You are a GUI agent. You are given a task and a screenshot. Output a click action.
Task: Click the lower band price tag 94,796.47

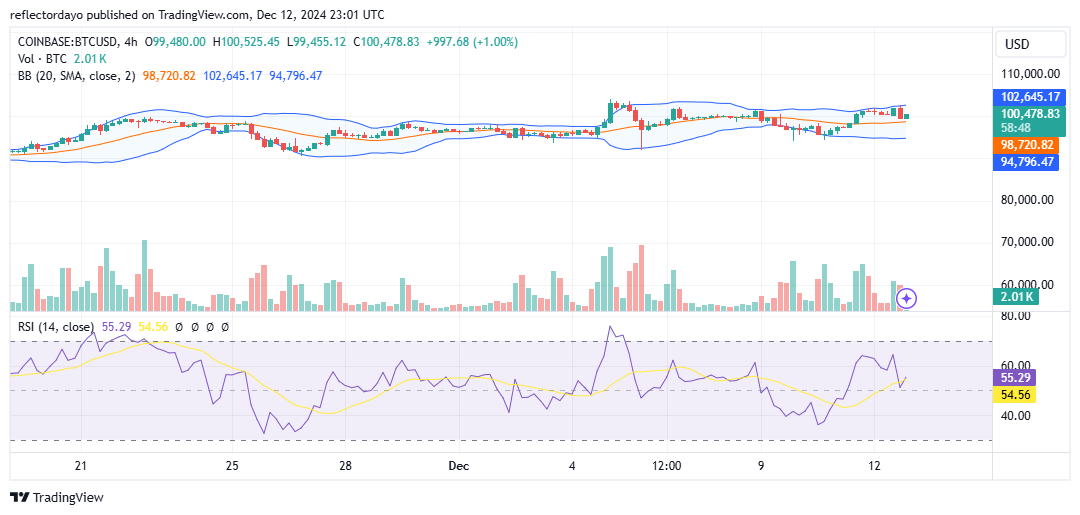click(1024, 163)
